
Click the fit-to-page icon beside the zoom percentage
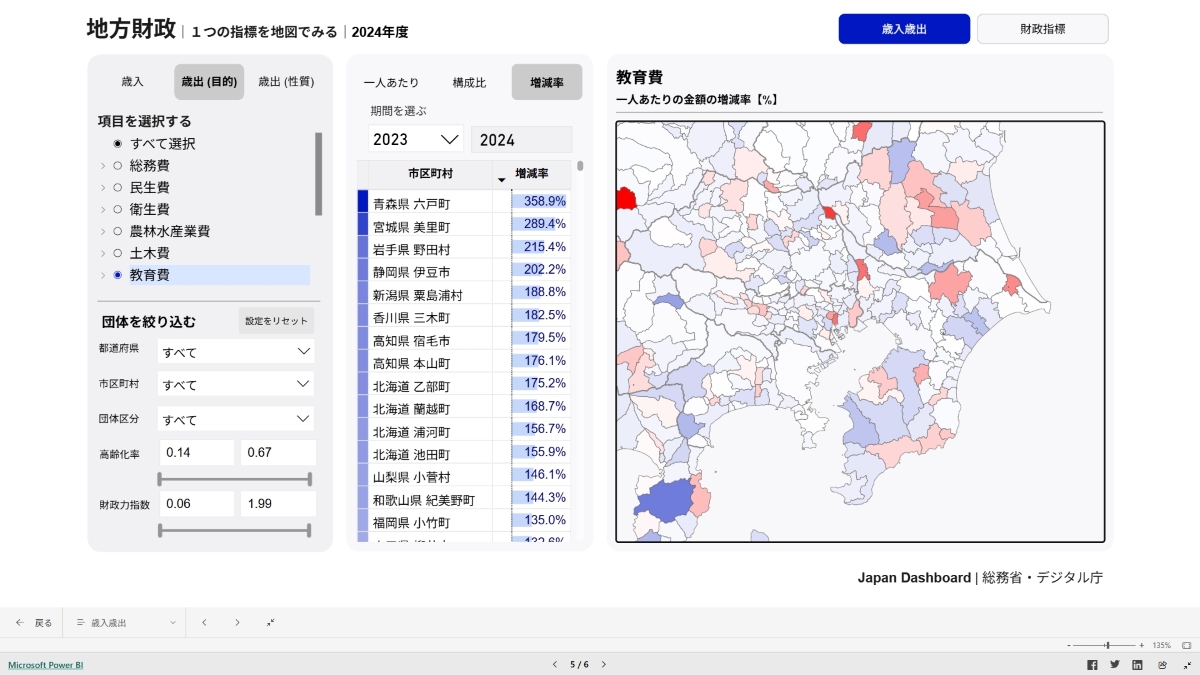pos(1186,646)
